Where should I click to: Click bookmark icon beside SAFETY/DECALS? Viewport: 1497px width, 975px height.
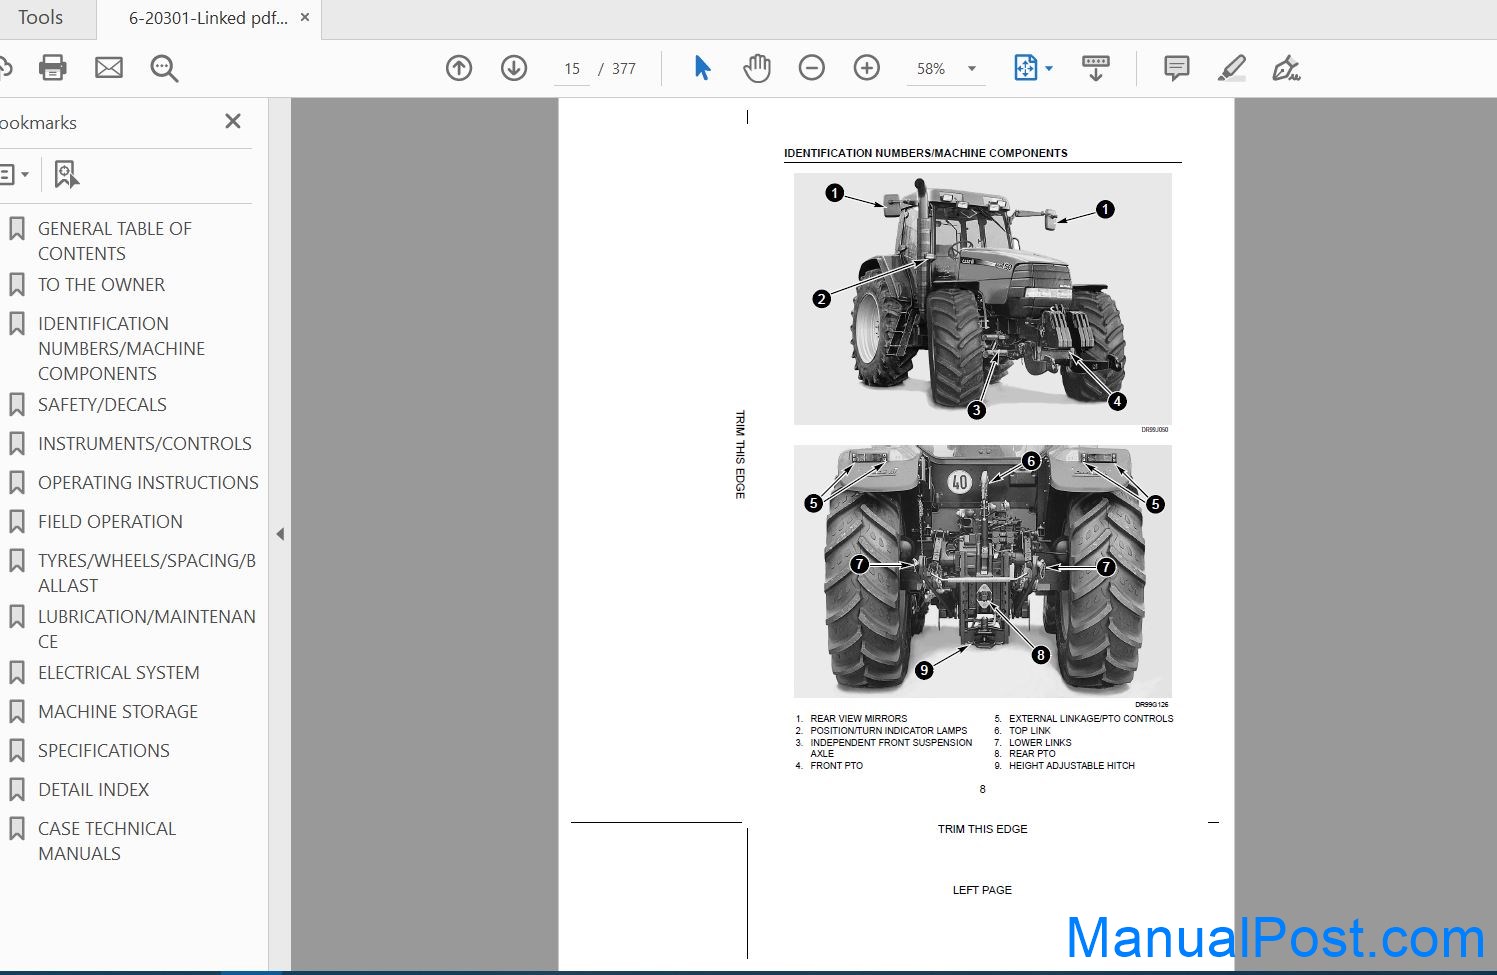(x=17, y=405)
